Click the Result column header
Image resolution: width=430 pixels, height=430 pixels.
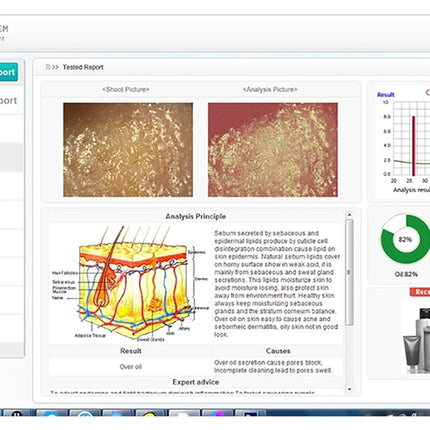click(131, 351)
